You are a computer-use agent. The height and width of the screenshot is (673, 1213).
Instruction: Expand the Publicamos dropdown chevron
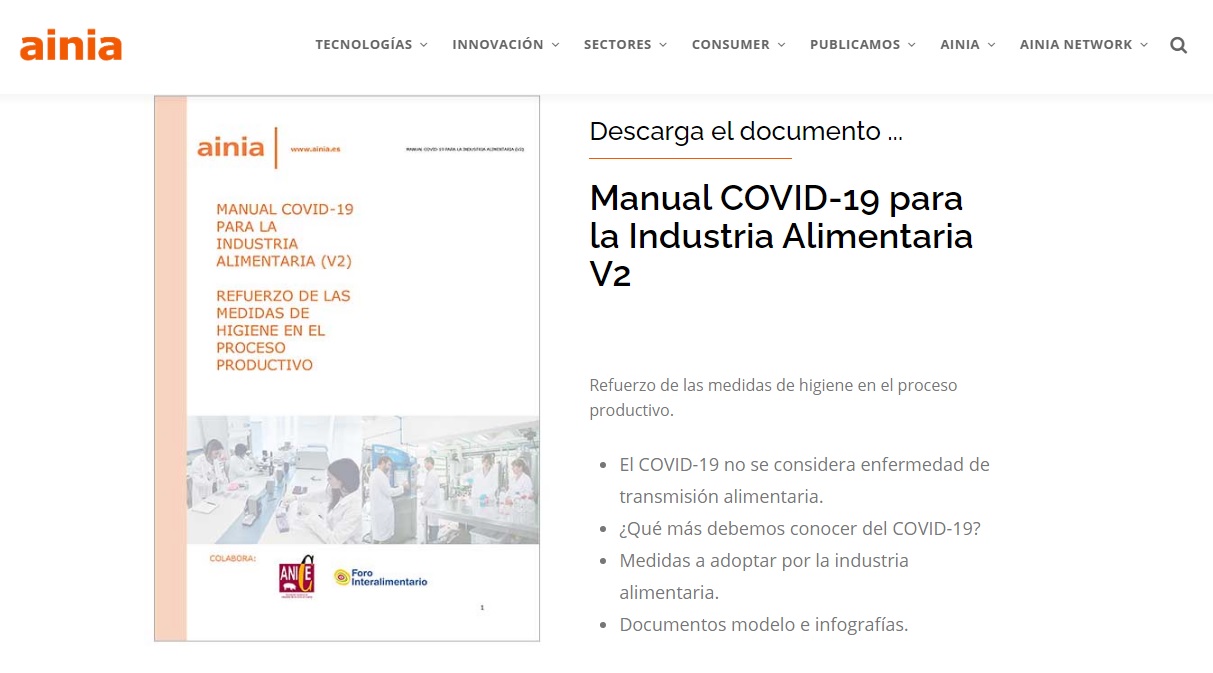(x=911, y=45)
